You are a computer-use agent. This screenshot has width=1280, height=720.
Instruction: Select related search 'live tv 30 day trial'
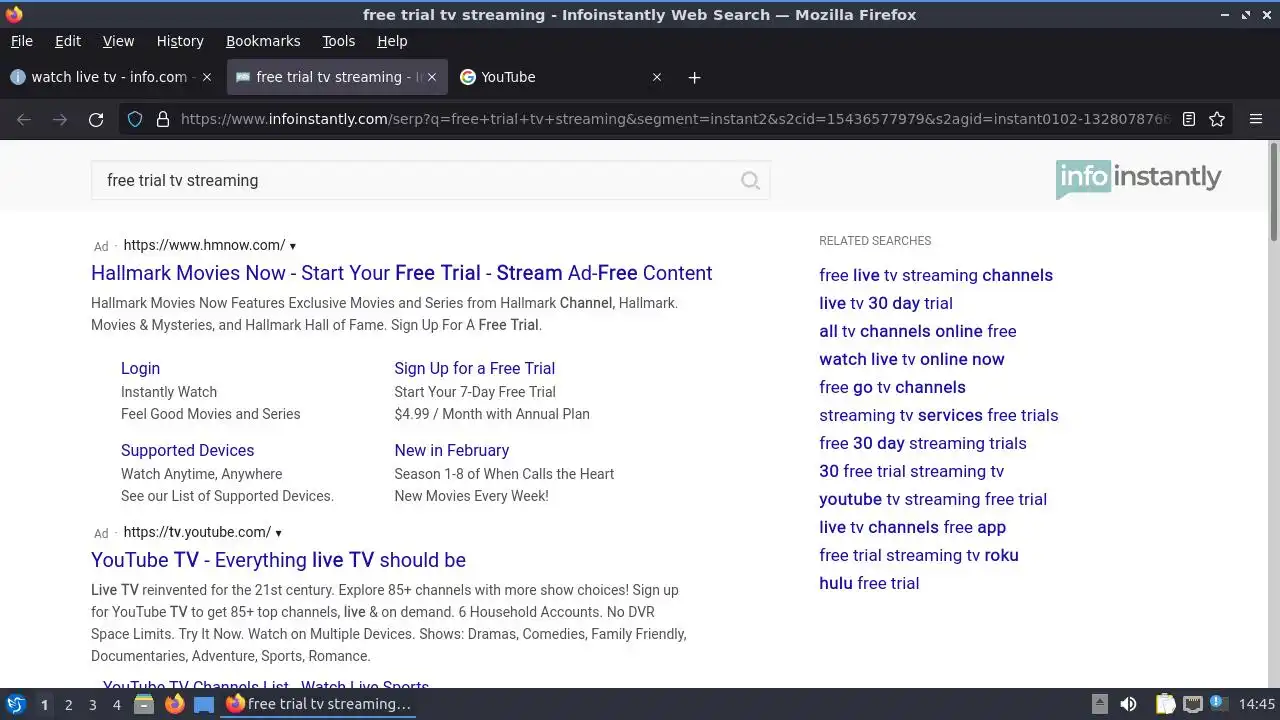coord(886,303)
